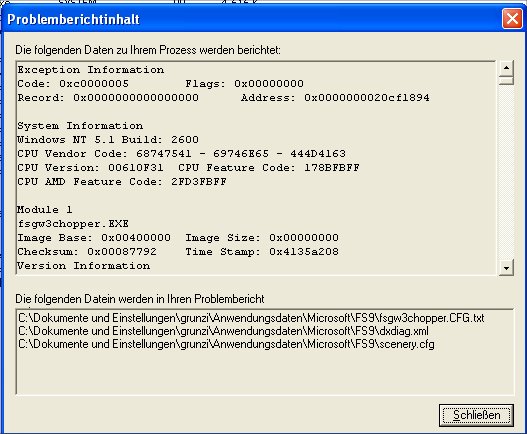Image resolution: width=527 pixels, height=434 pixels.
Task: Click the 'fsgw3chopper.EXE' module name
Action: pyautogui.click(x=73, y=224)
